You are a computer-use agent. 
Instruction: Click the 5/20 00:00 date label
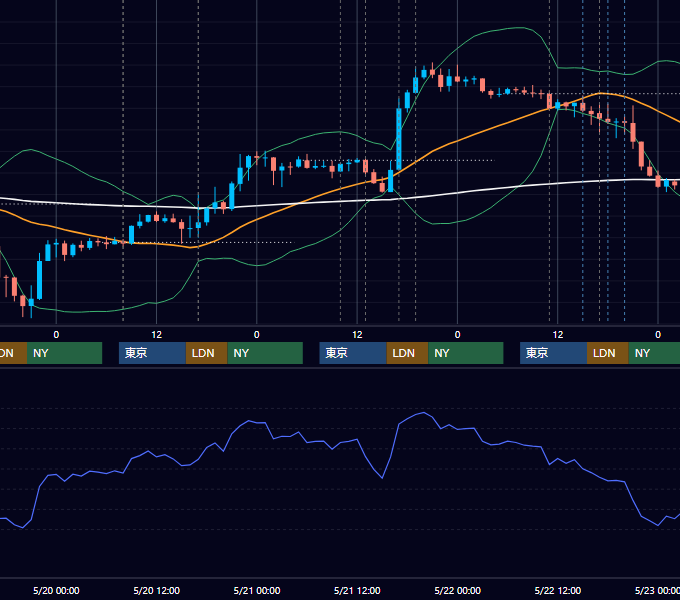point(56,590)
